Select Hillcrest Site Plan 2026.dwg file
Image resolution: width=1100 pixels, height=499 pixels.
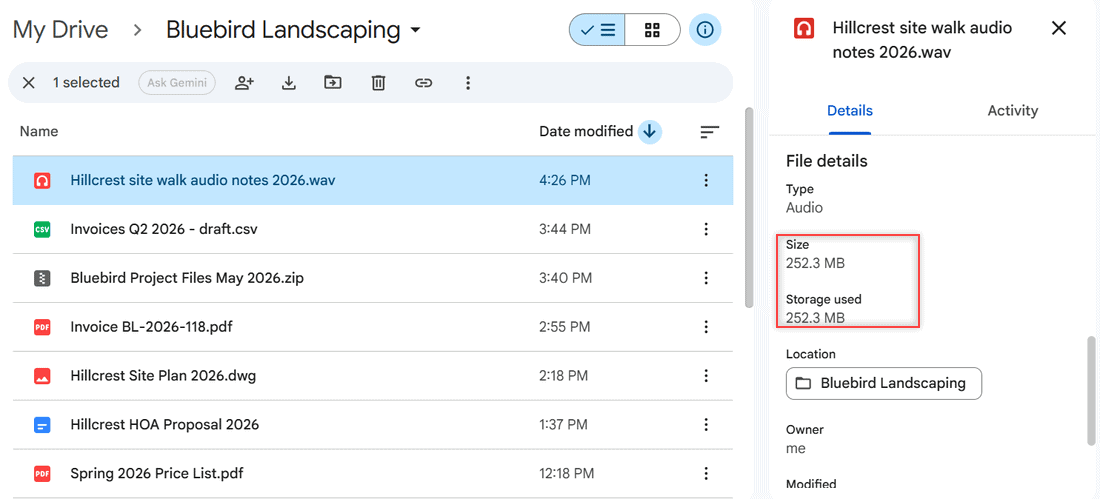coord(373,375)
